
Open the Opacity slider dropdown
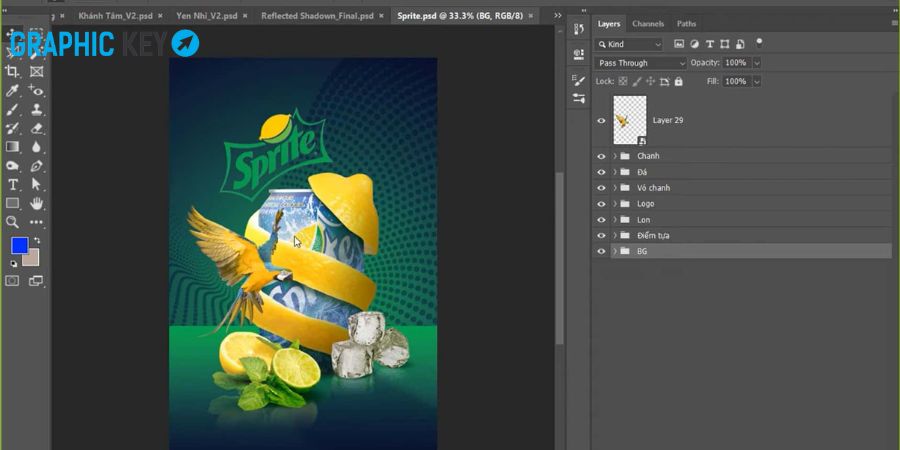click(x=757, y=63)
